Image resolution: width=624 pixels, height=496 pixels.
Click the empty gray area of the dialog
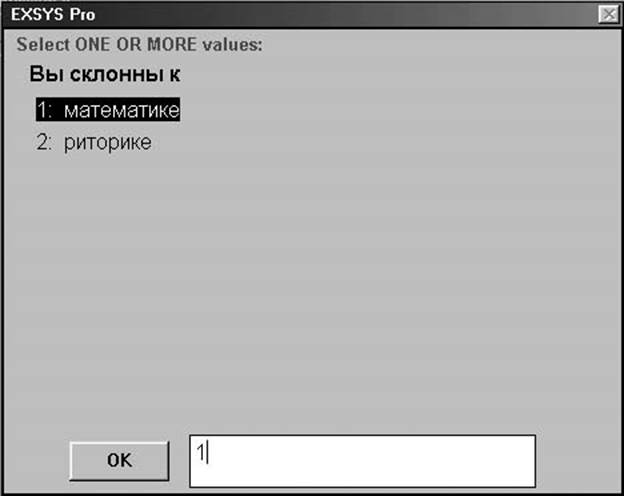358,279
